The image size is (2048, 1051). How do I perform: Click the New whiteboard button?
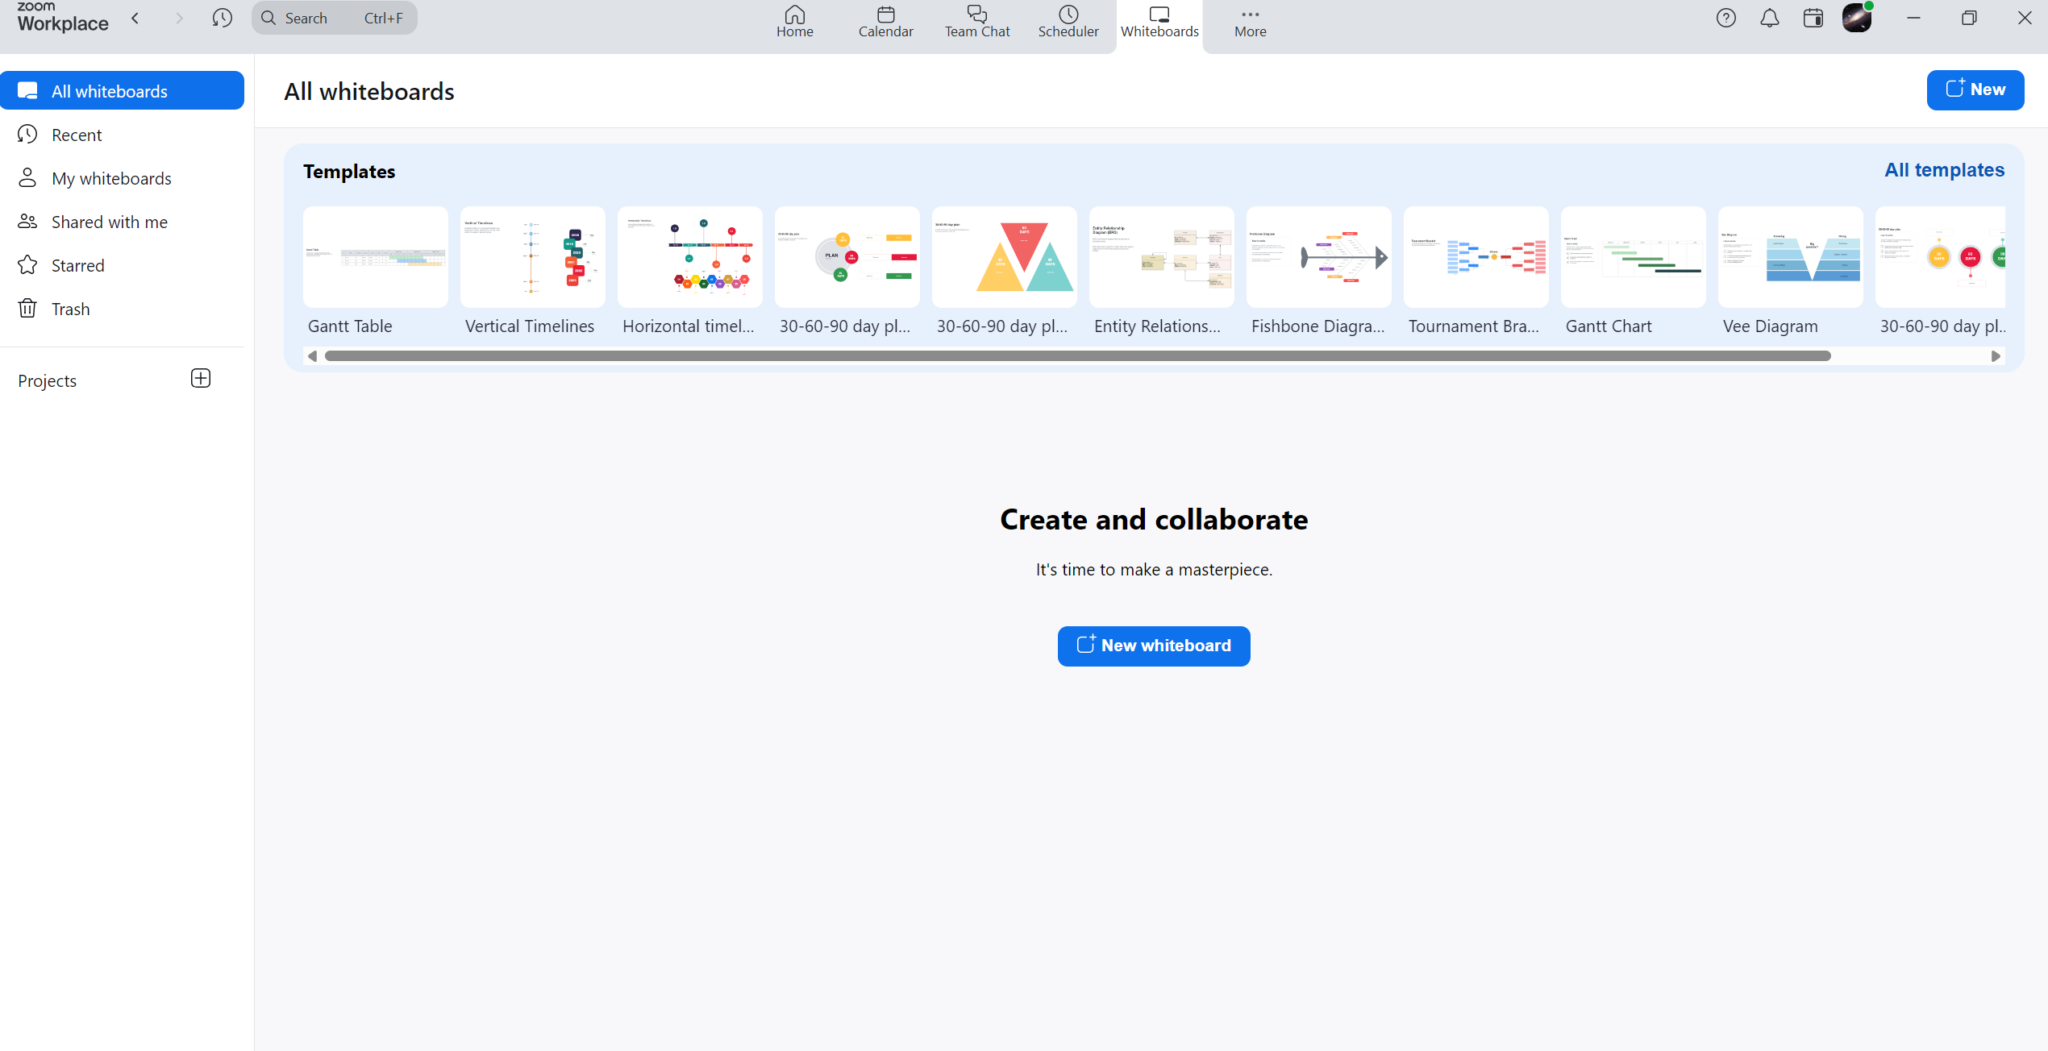pyautogui.click(x=1153, y=645)
